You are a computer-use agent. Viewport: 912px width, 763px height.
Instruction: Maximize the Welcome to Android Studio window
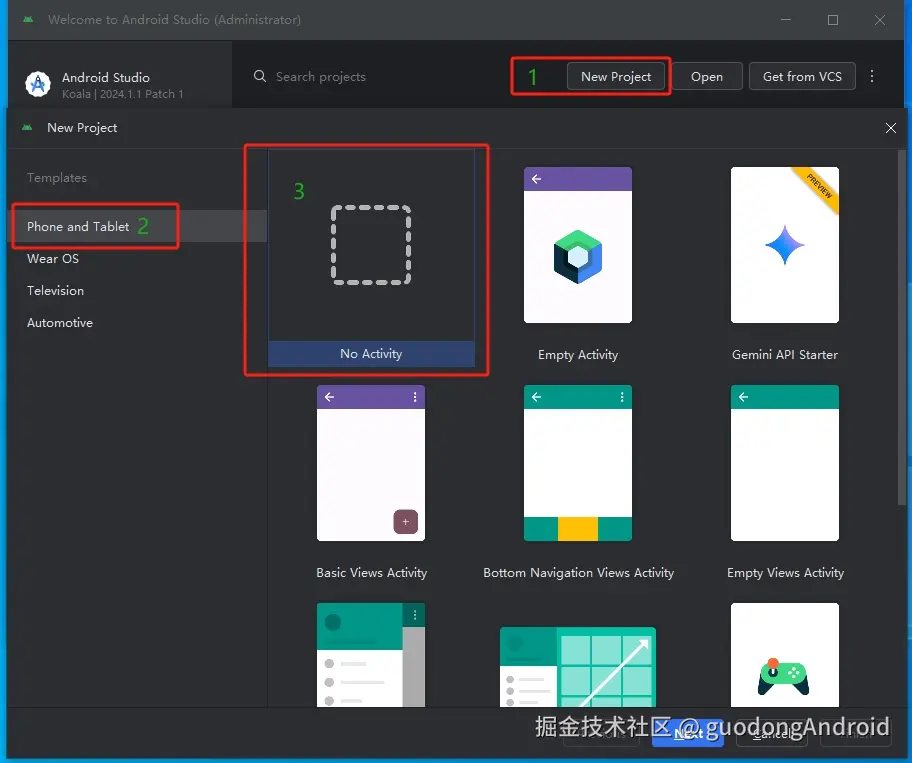833,20
